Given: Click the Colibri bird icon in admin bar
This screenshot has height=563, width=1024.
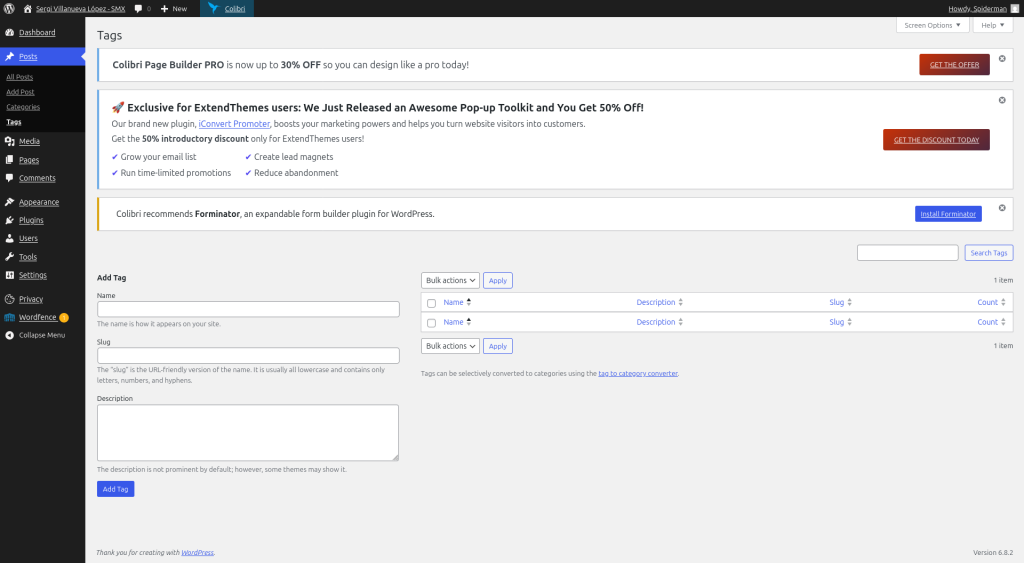Looking at the screenshot, I should click(x=213, y=8).
